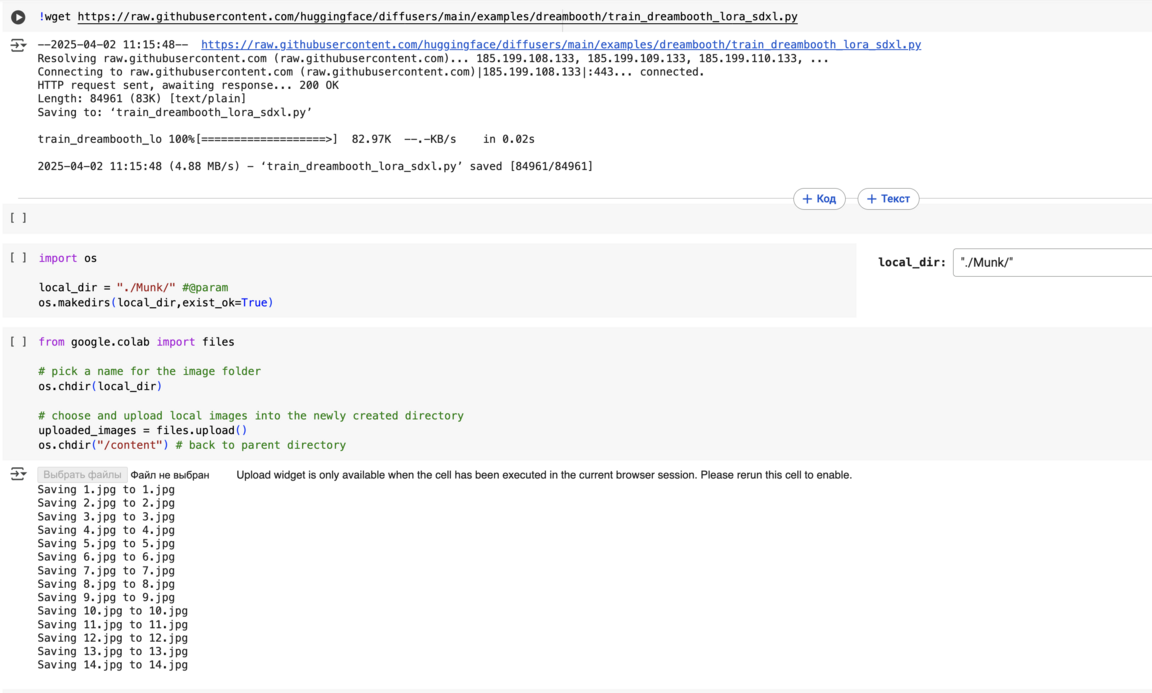1152x693 pixels.
Task: Add a text cell with + Текст
Action: (888, 199)
